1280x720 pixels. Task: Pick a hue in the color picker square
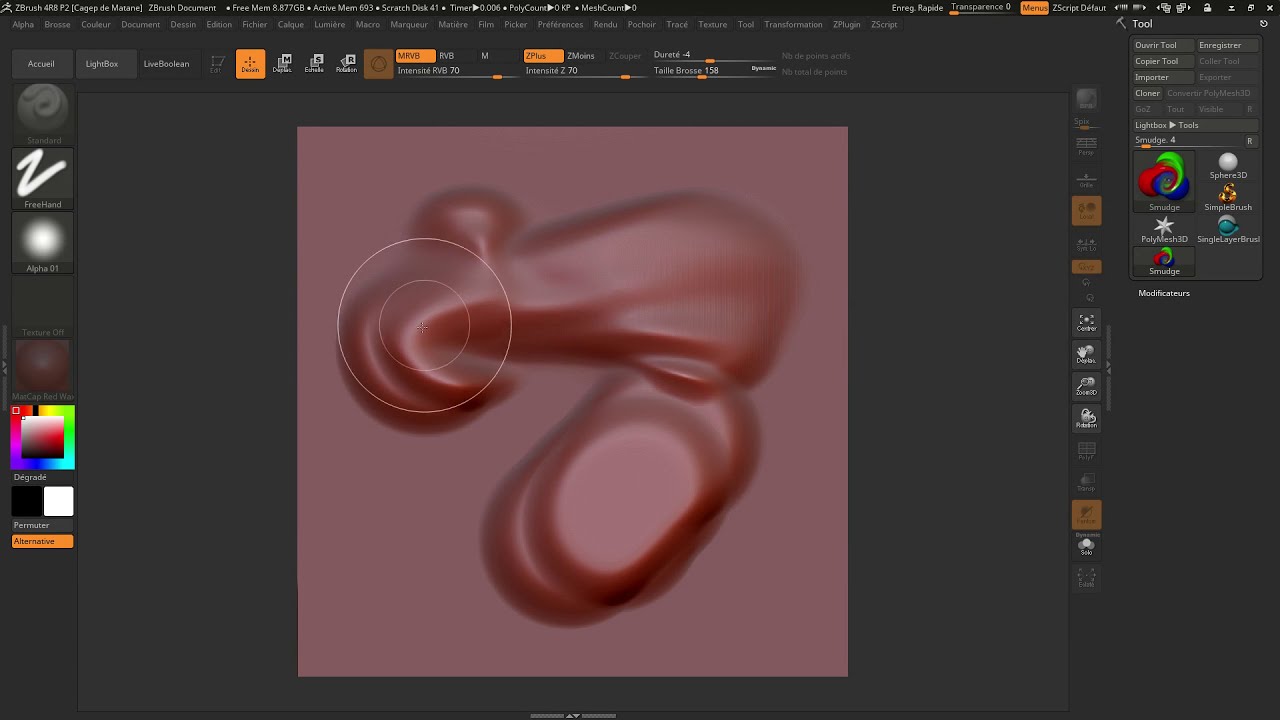(43, 437)
